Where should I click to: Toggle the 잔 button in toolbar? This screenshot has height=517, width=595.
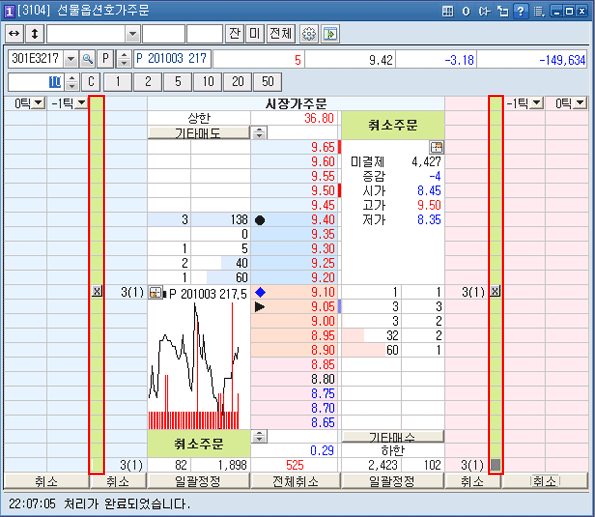tap(235, 34)
